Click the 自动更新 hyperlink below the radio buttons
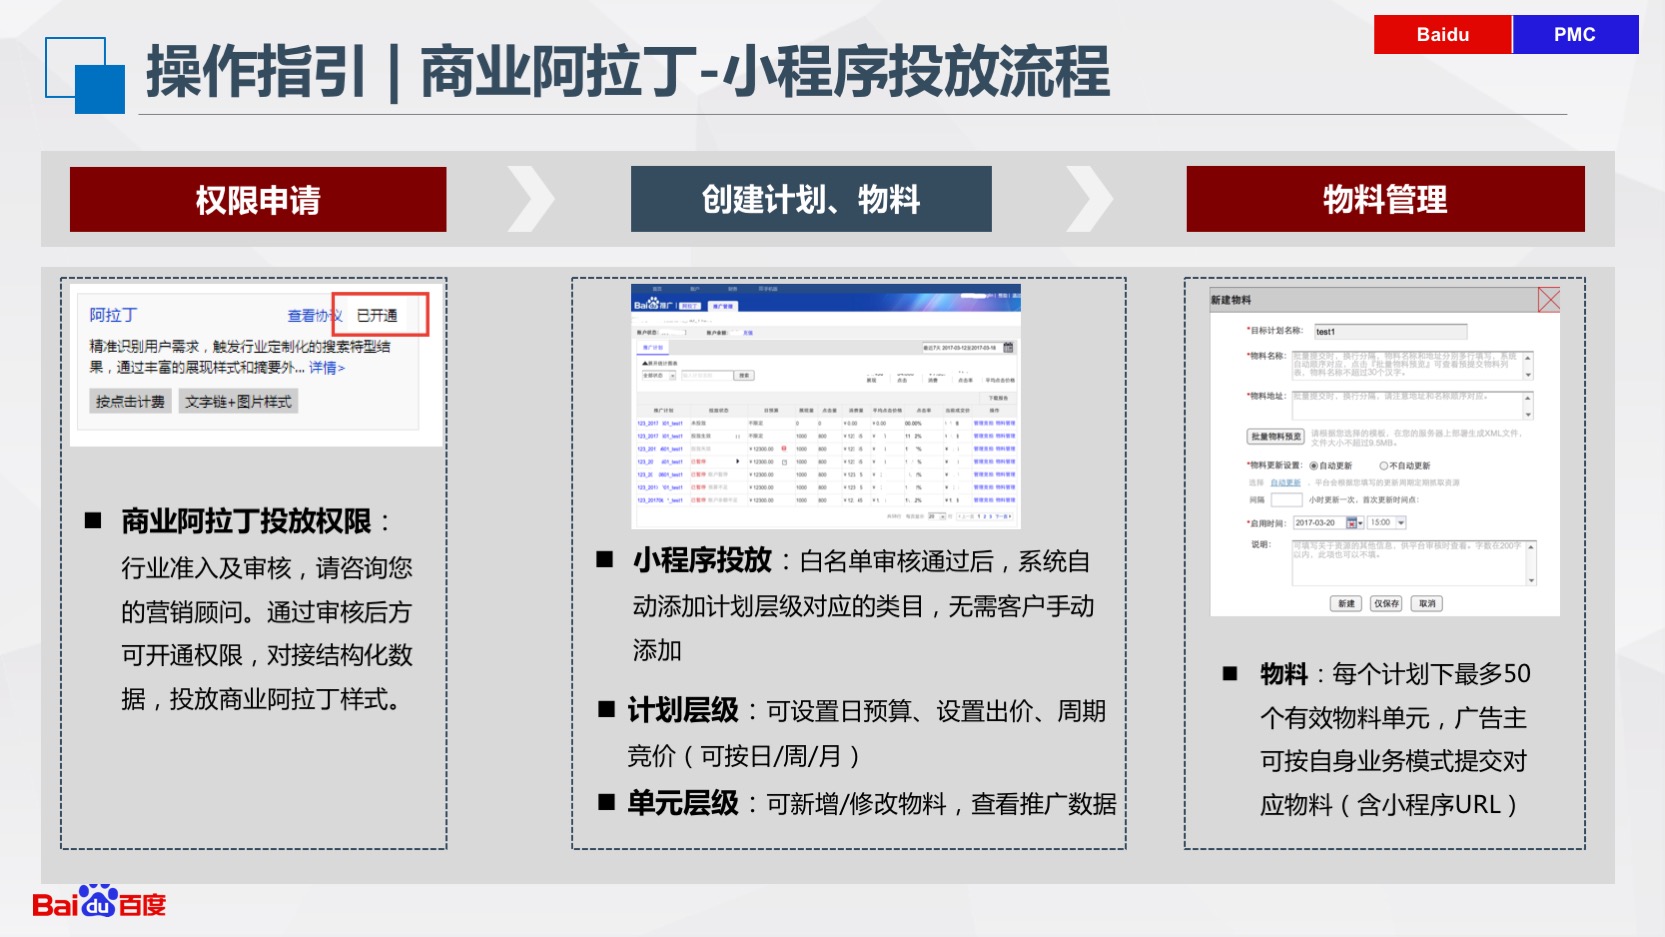 coord(1285,483)
